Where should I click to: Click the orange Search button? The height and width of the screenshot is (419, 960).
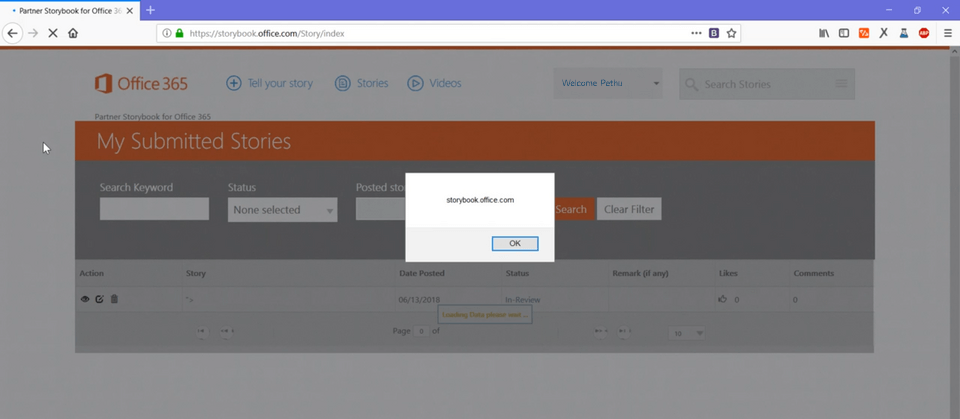pyautogui.click(x=574, y=209)
